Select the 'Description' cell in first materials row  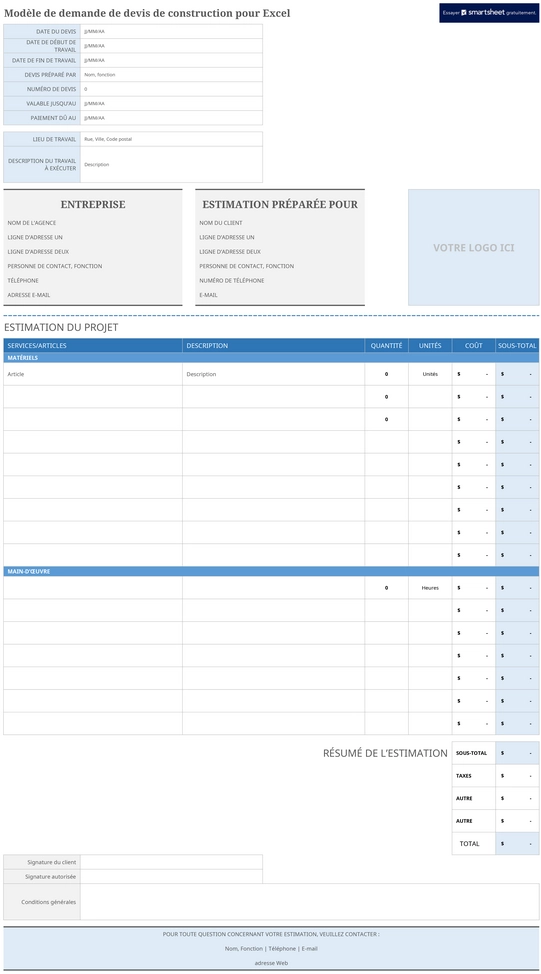coord(274,375)
